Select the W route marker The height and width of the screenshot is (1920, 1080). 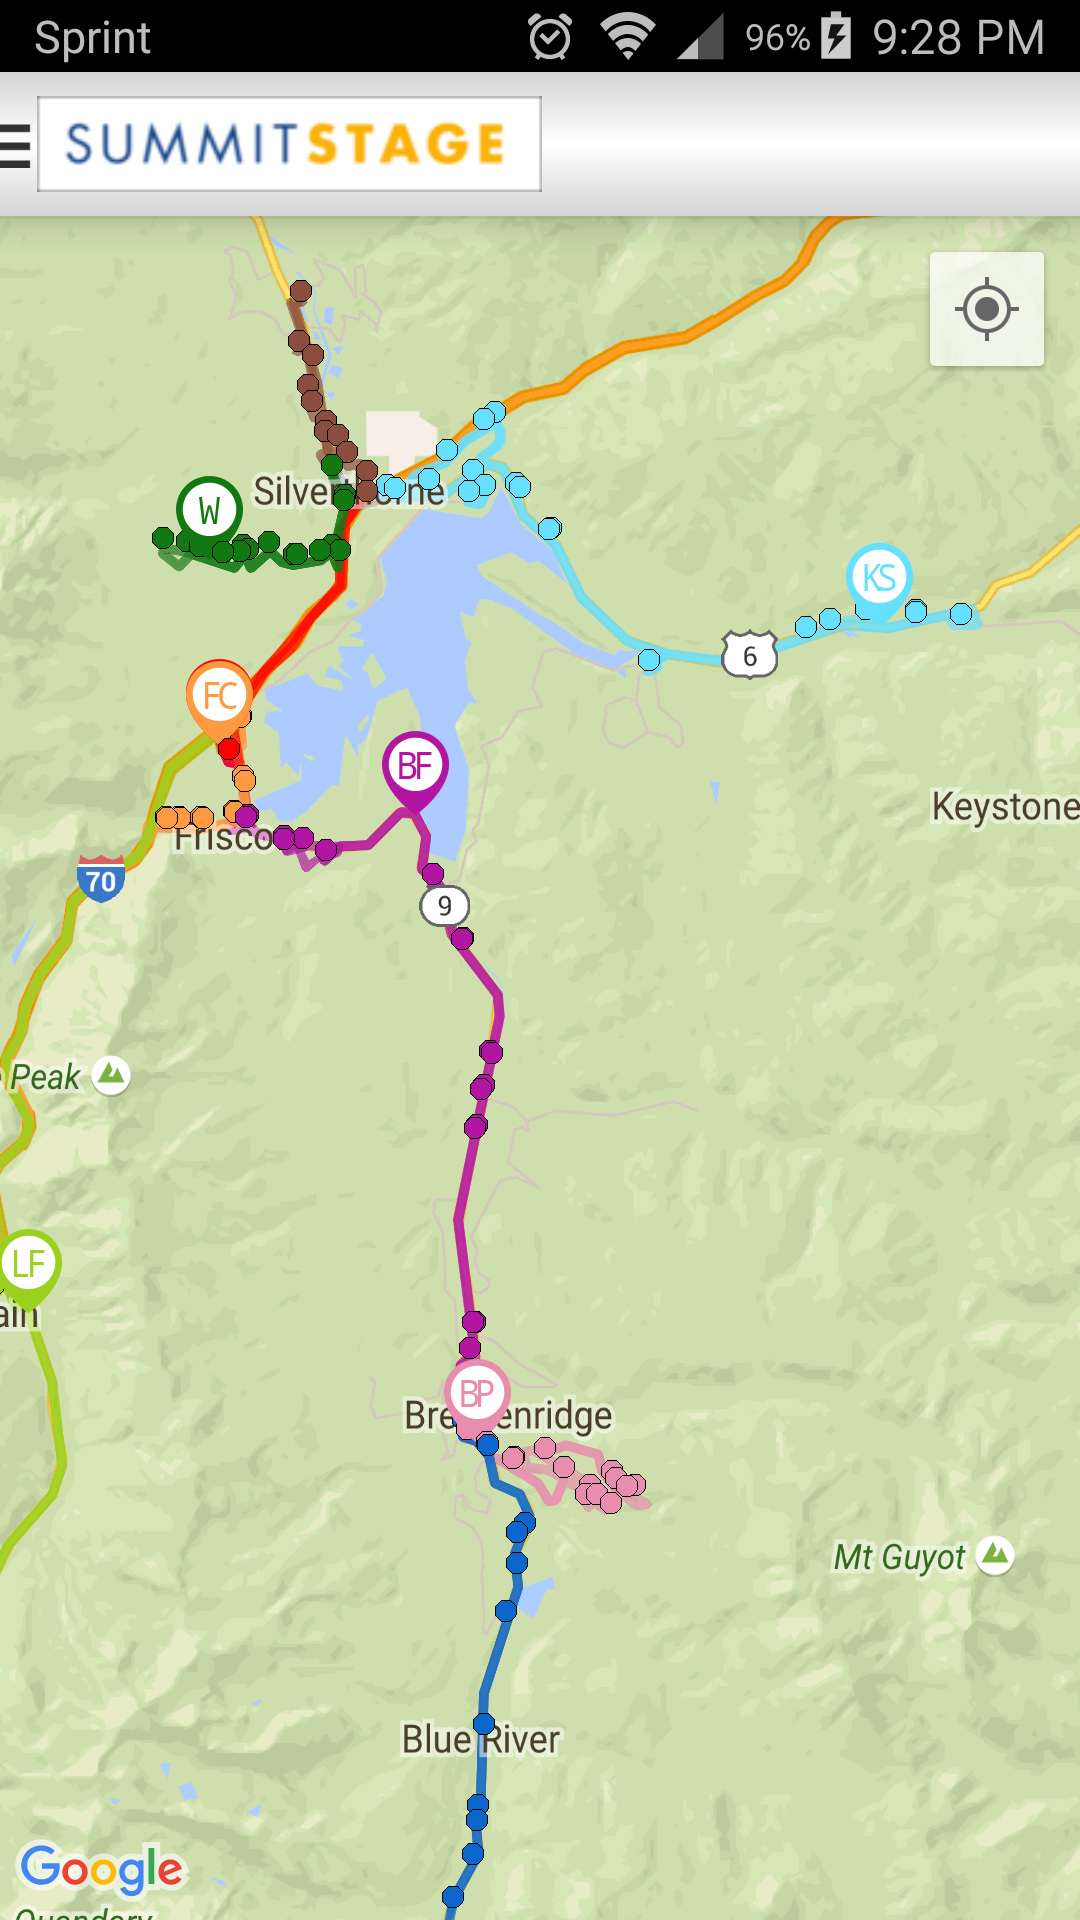click(x=209, y=511)
